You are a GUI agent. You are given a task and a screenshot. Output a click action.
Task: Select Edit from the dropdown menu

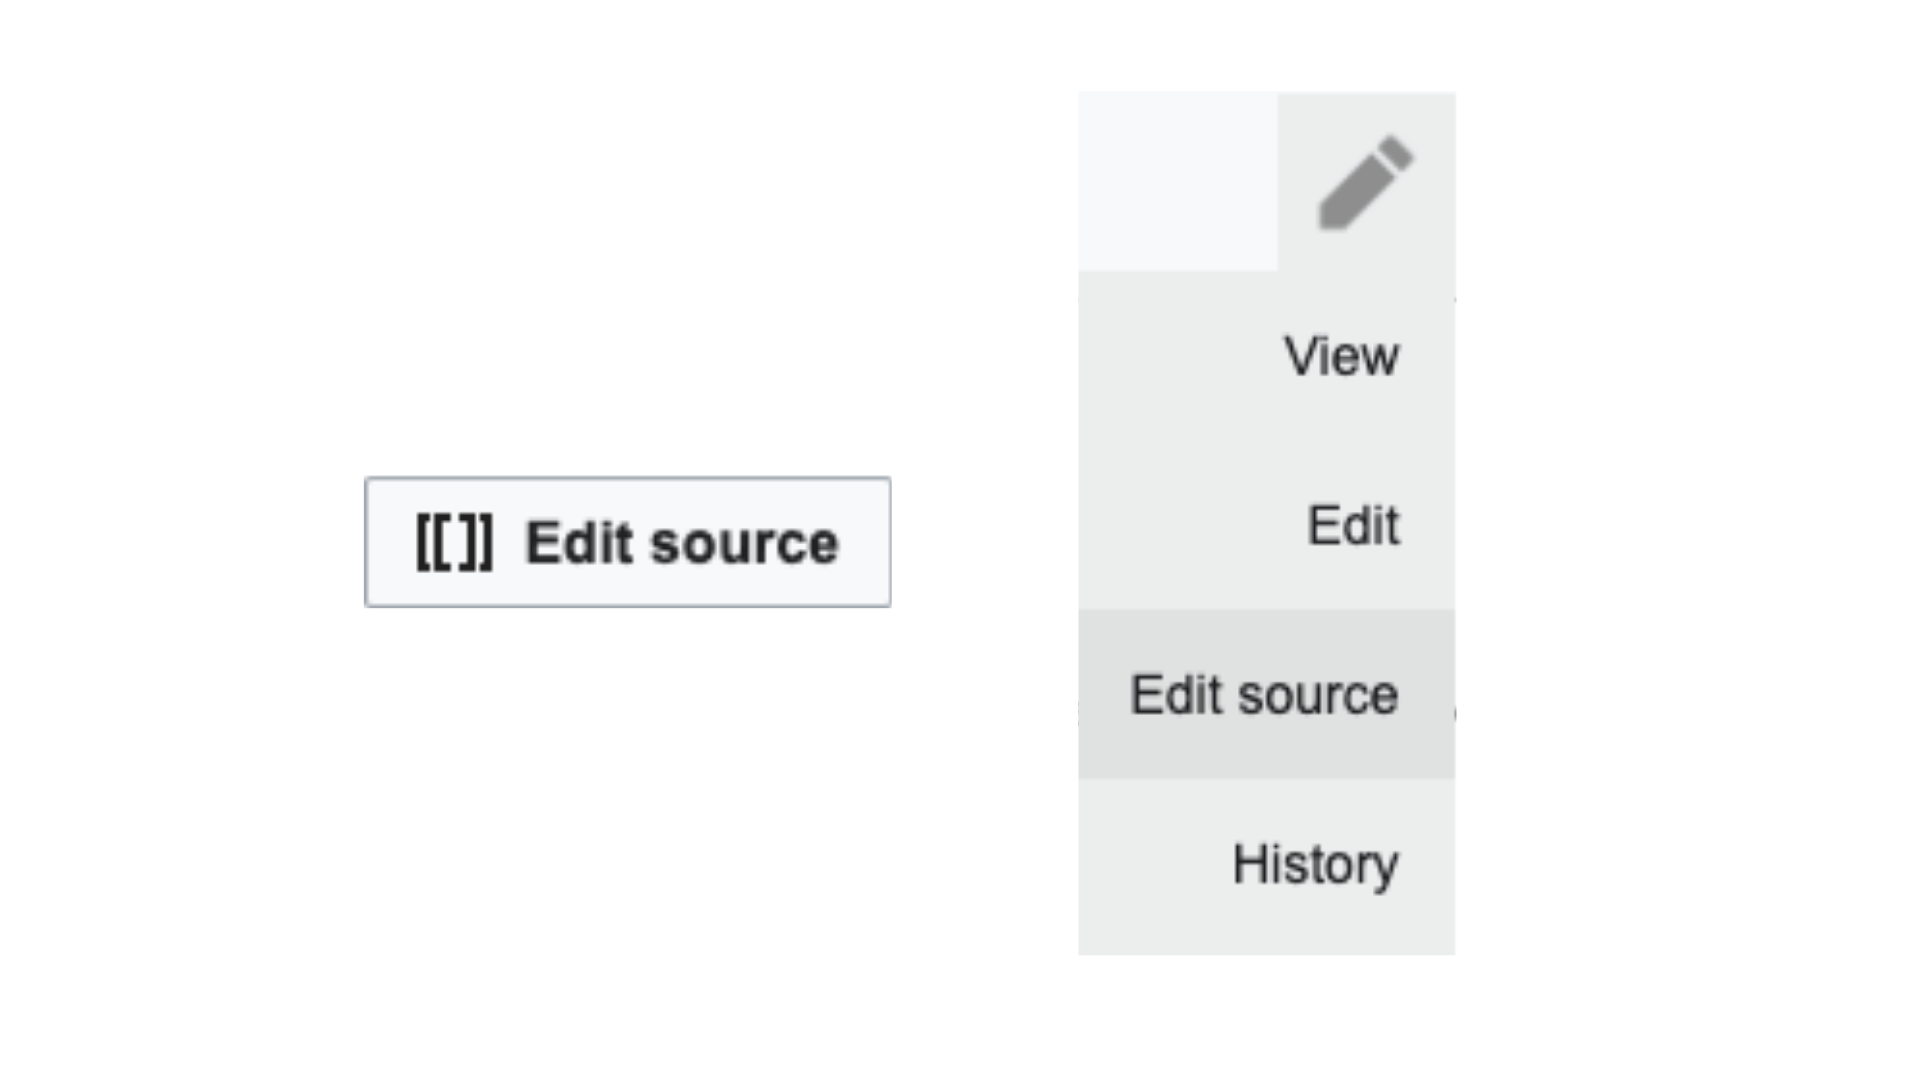click(1353, 525)
